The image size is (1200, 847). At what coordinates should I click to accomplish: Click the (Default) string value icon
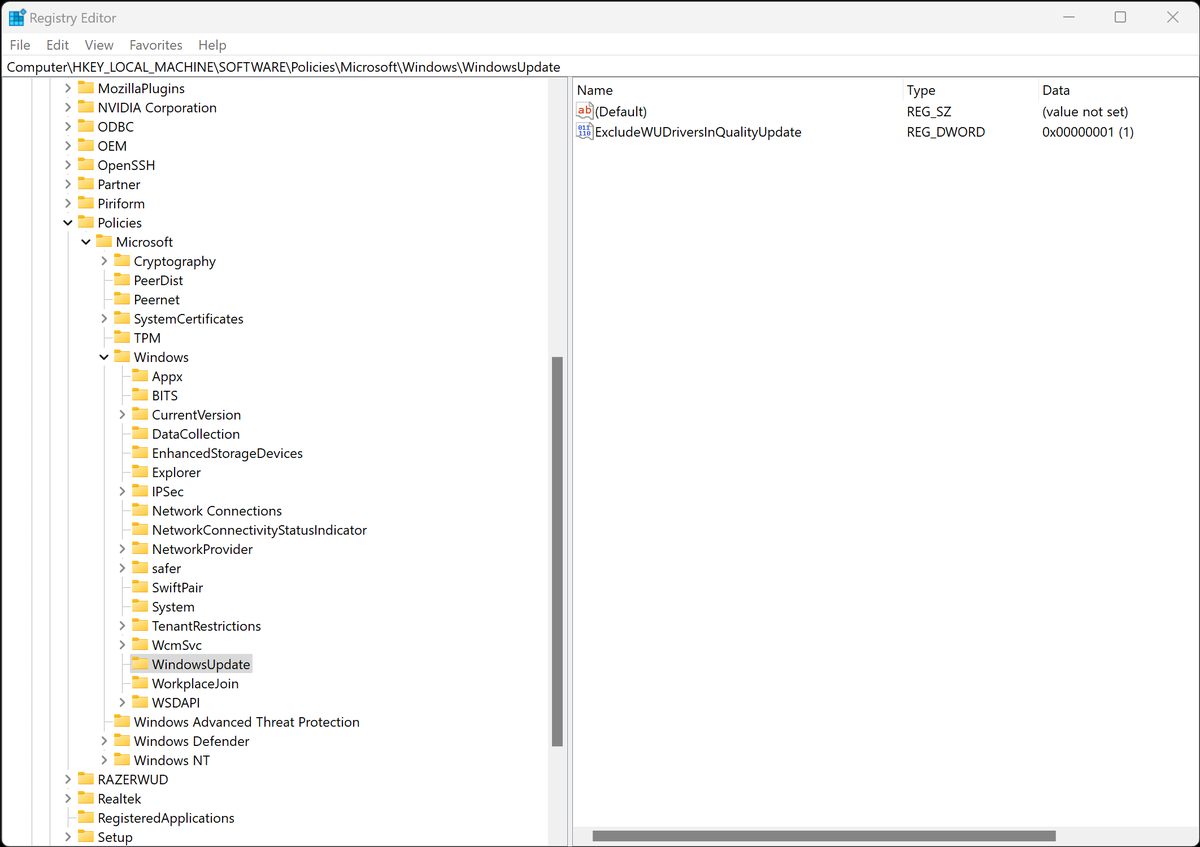coord(586,112)
